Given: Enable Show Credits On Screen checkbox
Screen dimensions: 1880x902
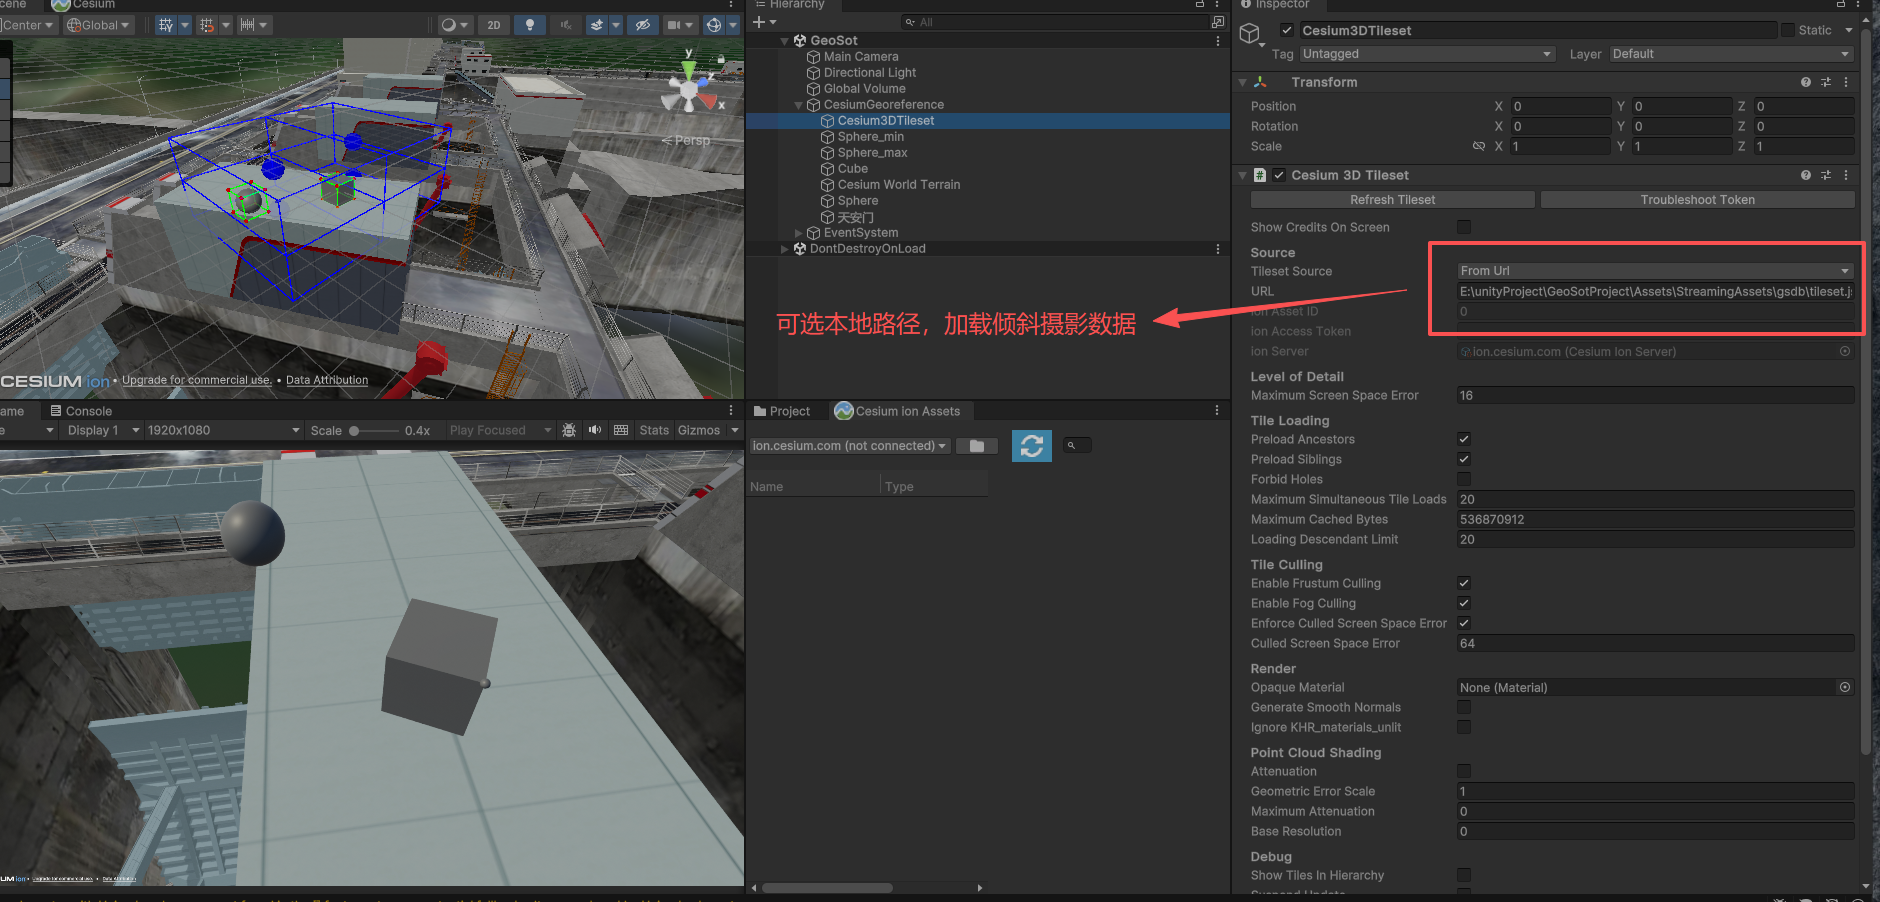Looking at the screenshot, I should coord(1464,227).
